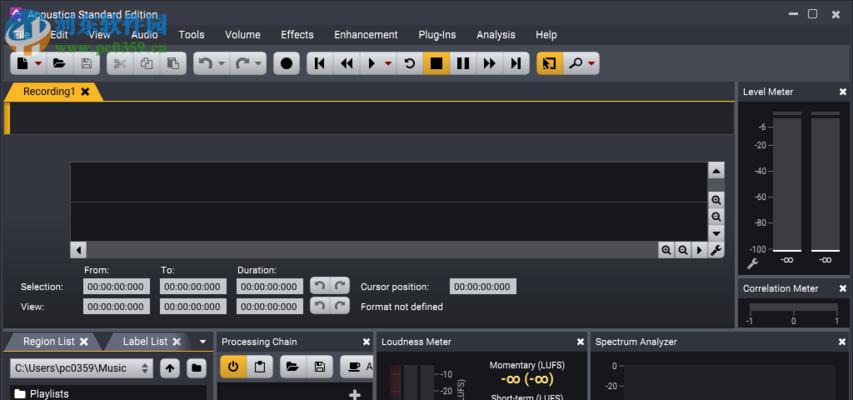The width and height of the screenshot is (853, 400).
Task: Open the Volume menu
Action: 243,34
